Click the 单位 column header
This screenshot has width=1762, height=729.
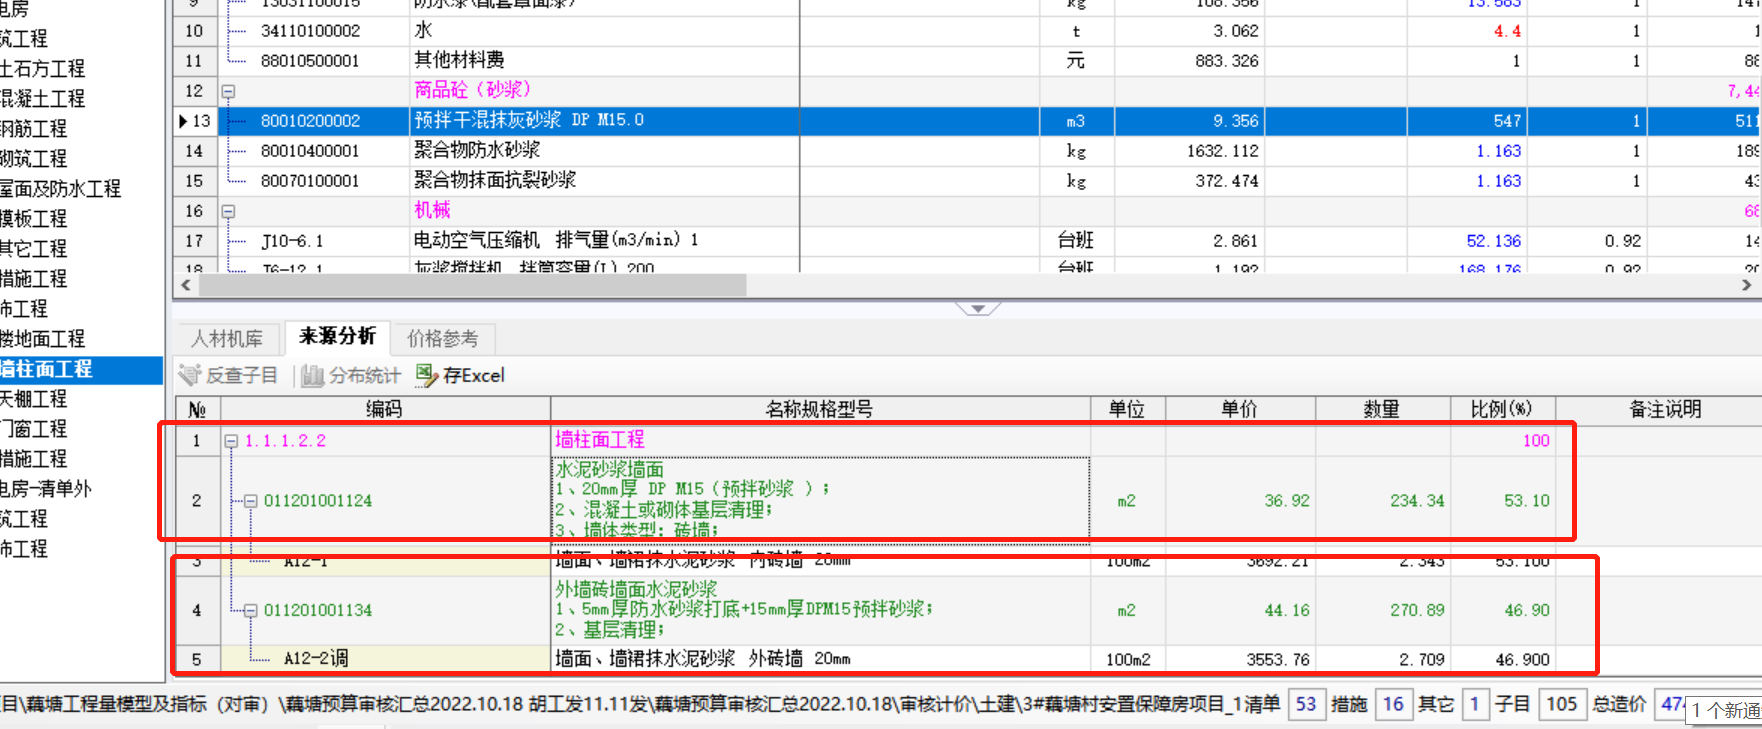[x=1128, y=409]
